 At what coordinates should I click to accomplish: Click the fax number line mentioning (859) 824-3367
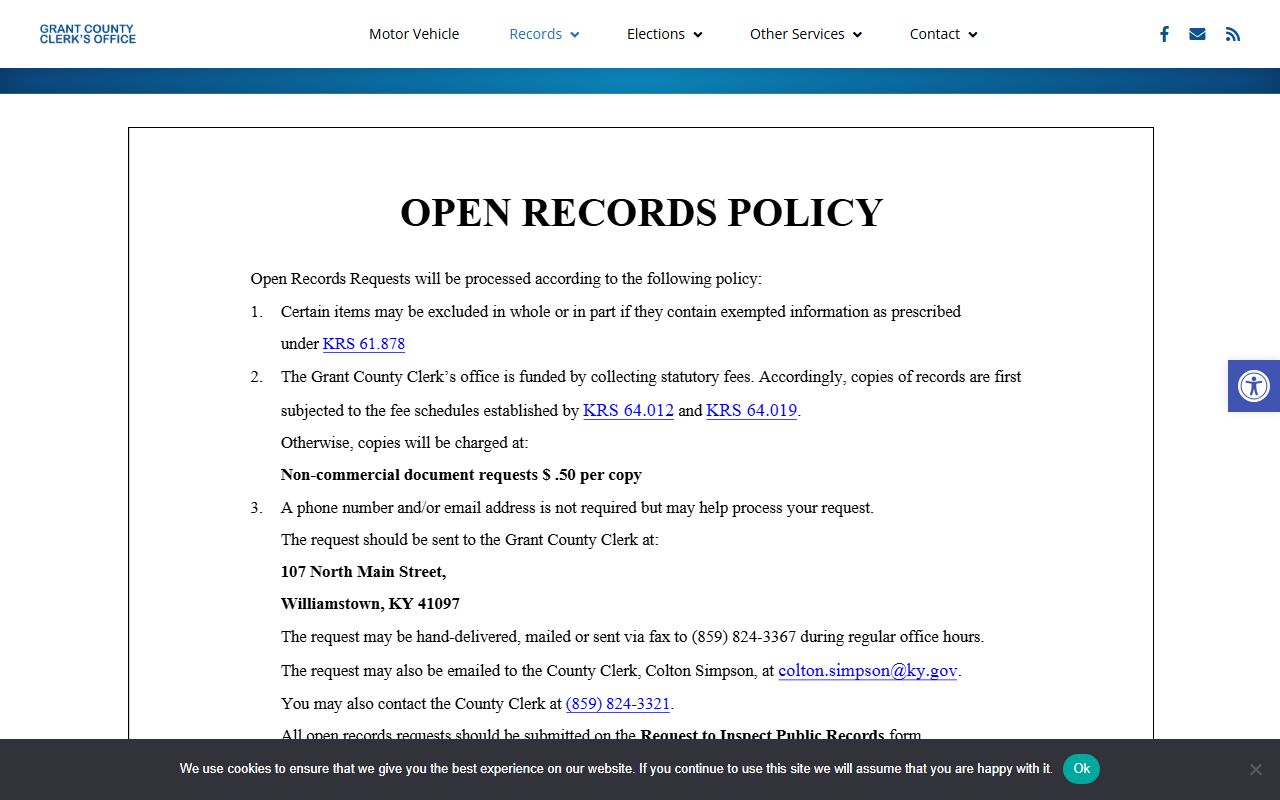pos(632,637)
